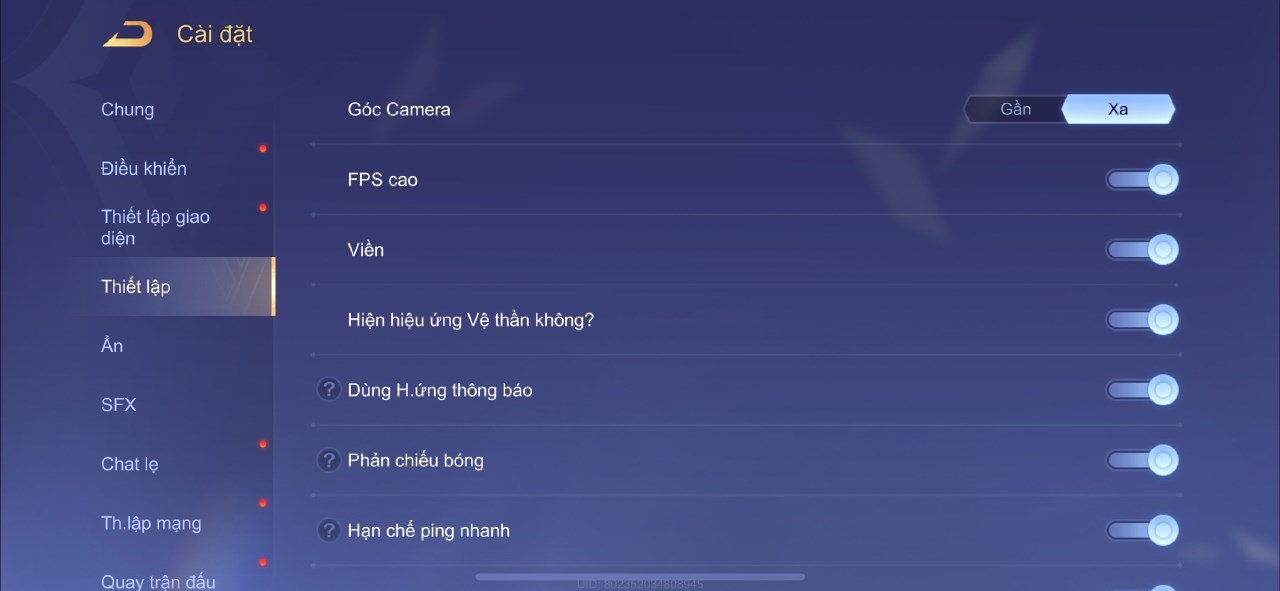This screenshot has width=1280, height=591.
Task: Toggle the FPS cao switch
Action: pos(1142,180)
